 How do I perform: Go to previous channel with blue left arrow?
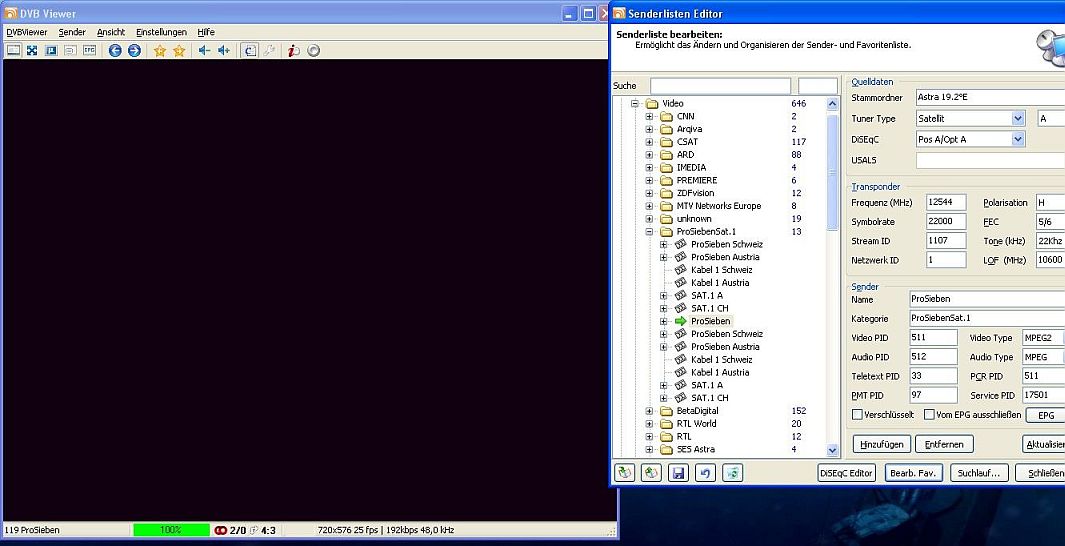pyautogui.click(x=115, y=50)
